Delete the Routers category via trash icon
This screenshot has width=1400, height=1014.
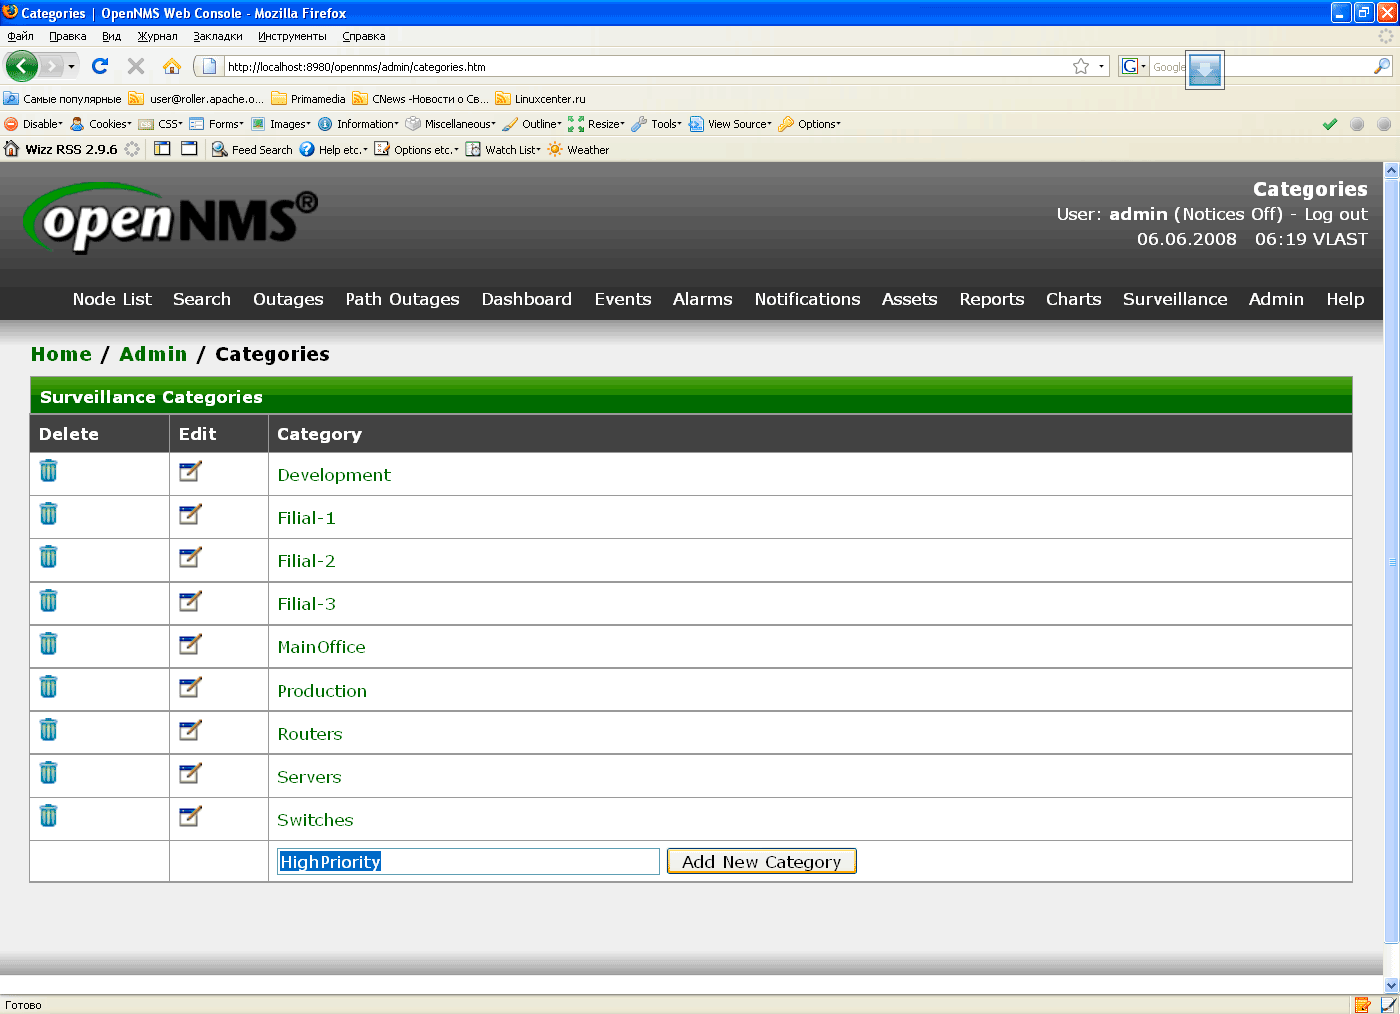pos(48,730)
